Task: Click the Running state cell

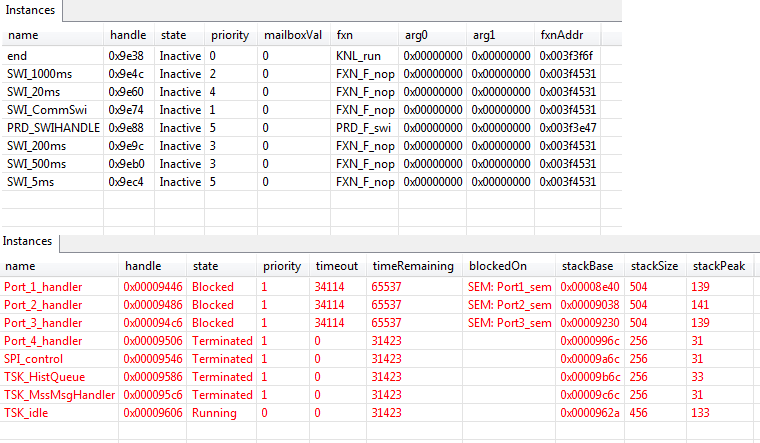Action: click(x=213, y=413)
